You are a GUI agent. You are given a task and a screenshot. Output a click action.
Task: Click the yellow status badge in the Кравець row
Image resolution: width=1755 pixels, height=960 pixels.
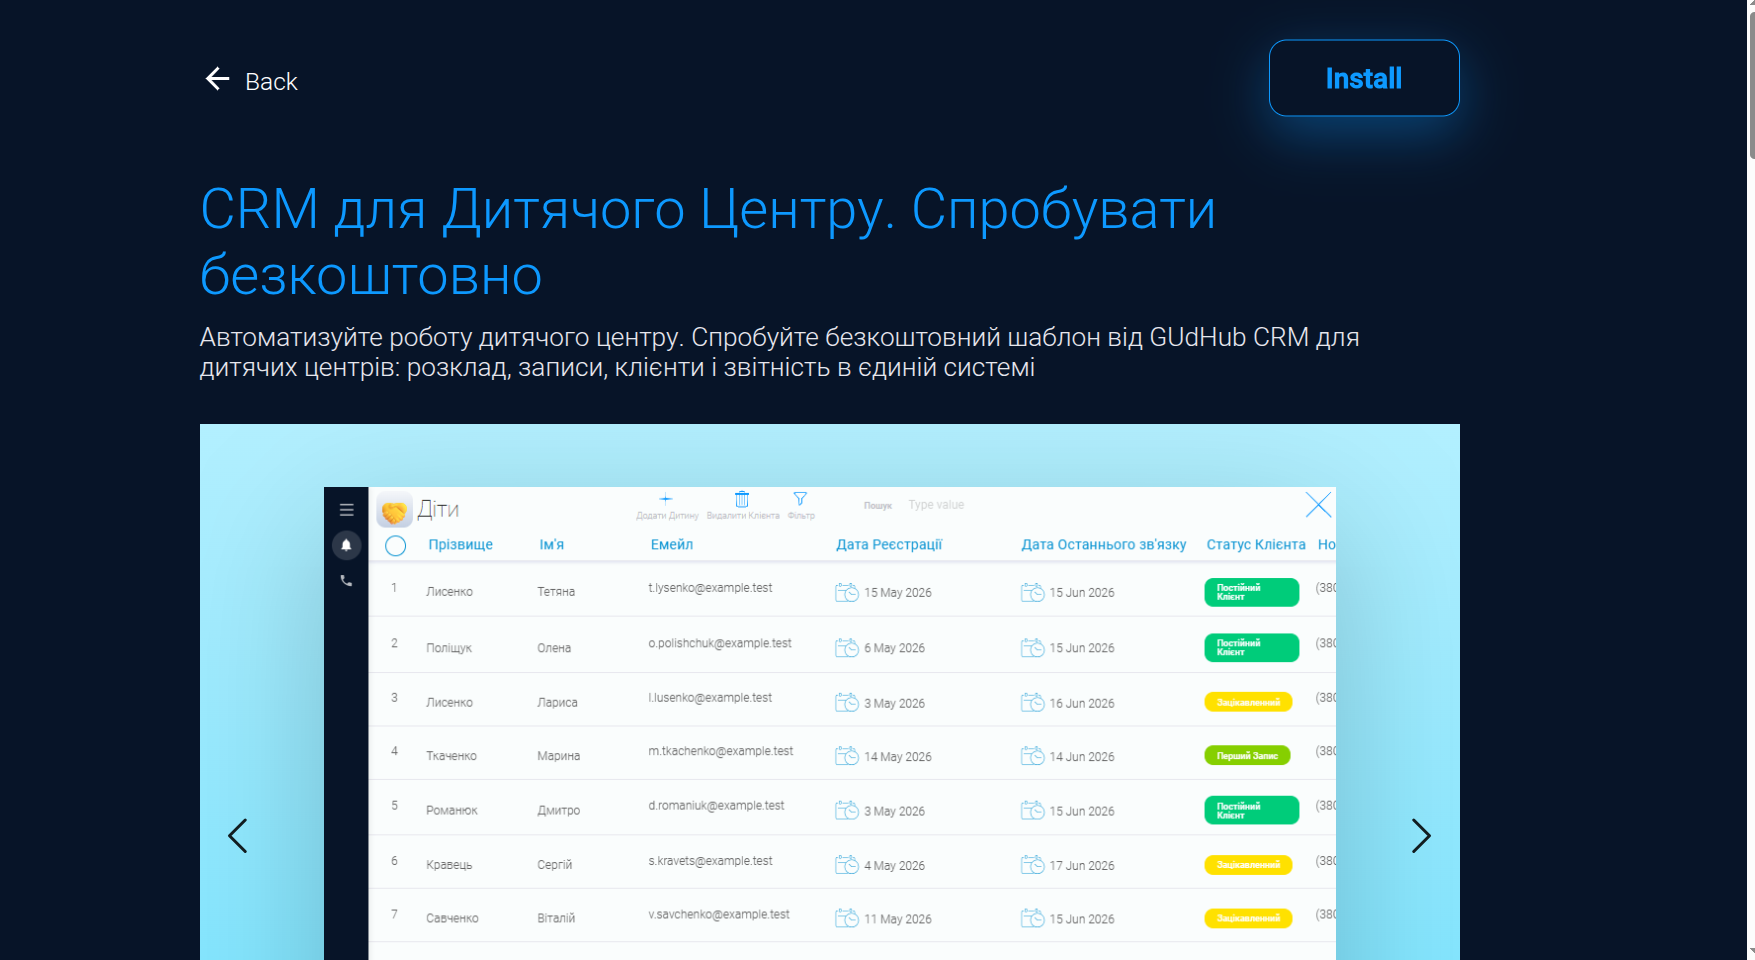[x=1248, y=865]
